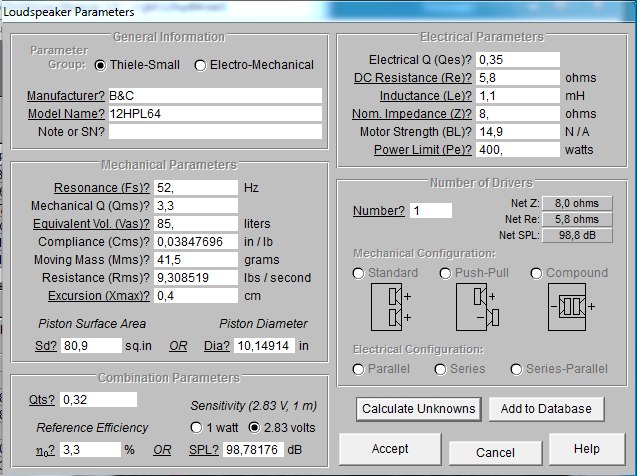The width and height of the screenshot is (637, 476).
Task: Cancel the Loudspeaker Parameters dialog
Action: (x=495, y=452)
